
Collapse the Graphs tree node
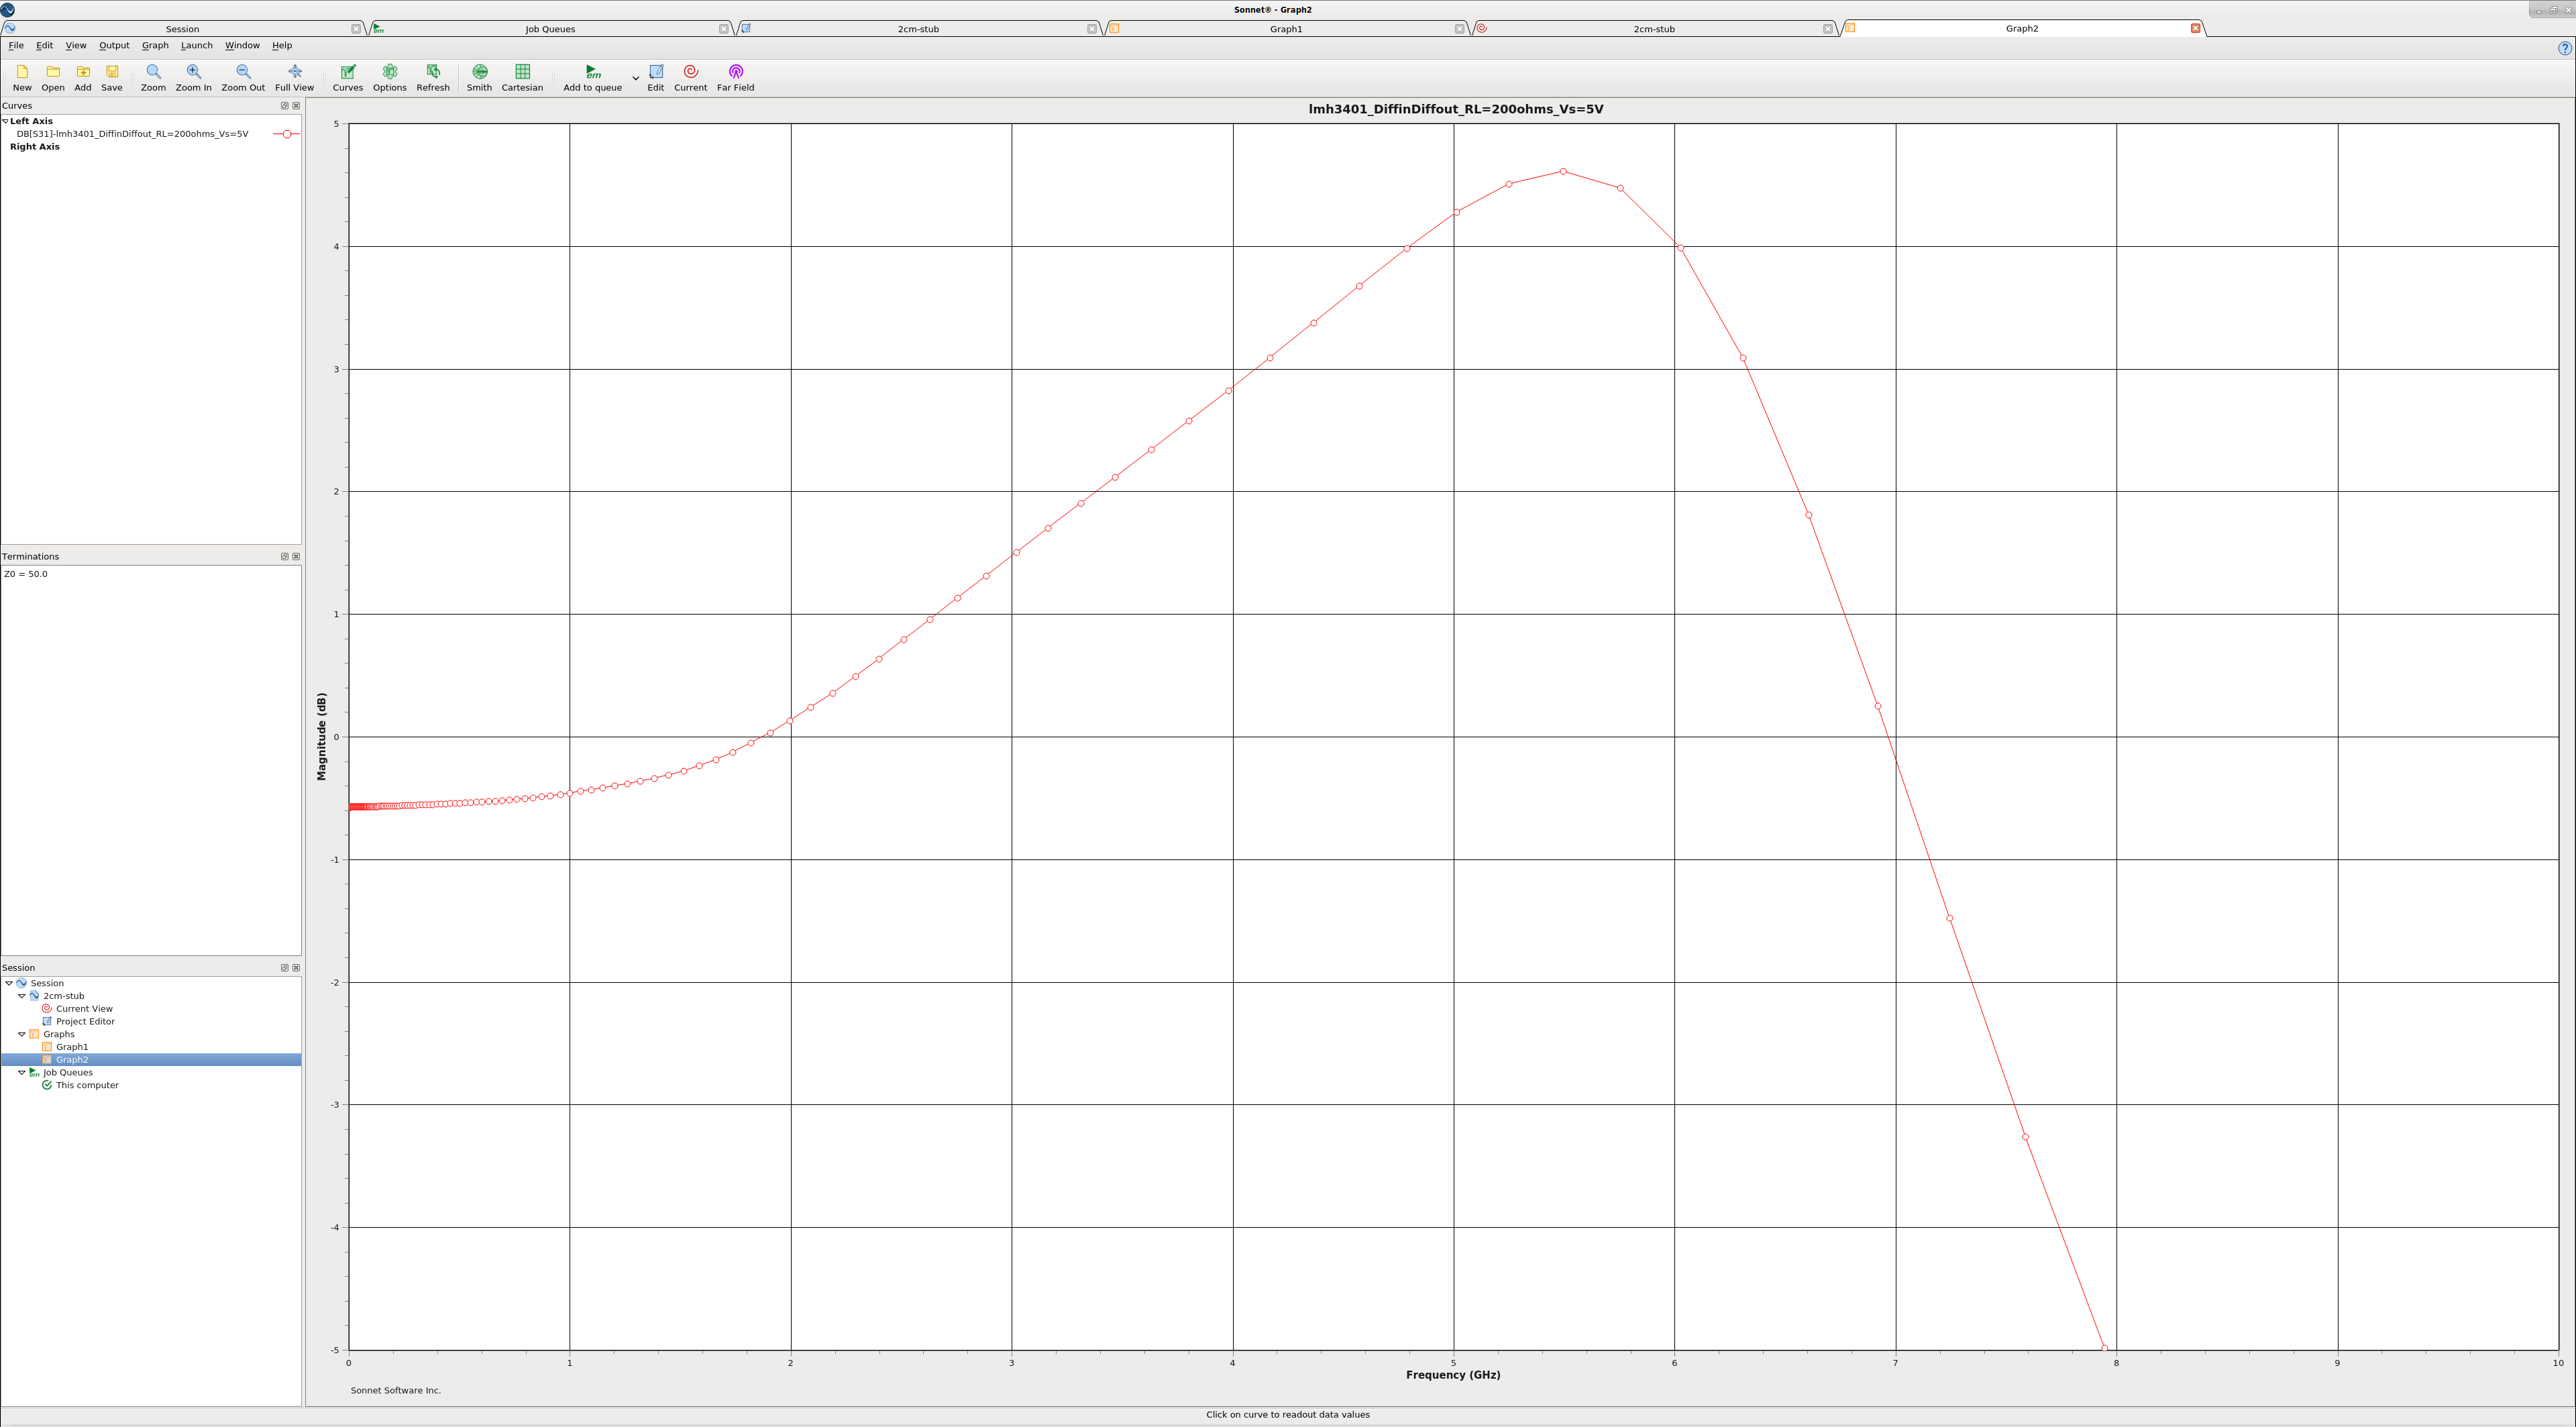[22, 1034]
